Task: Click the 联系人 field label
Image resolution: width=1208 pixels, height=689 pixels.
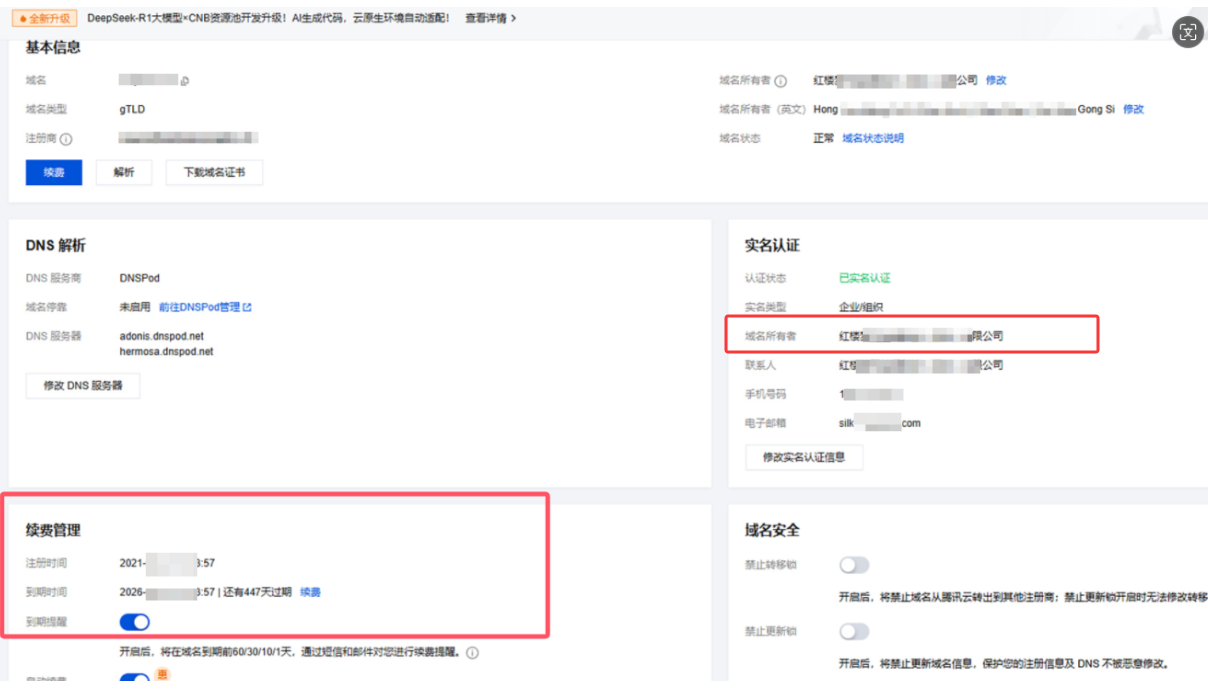Action: point(760,365)
